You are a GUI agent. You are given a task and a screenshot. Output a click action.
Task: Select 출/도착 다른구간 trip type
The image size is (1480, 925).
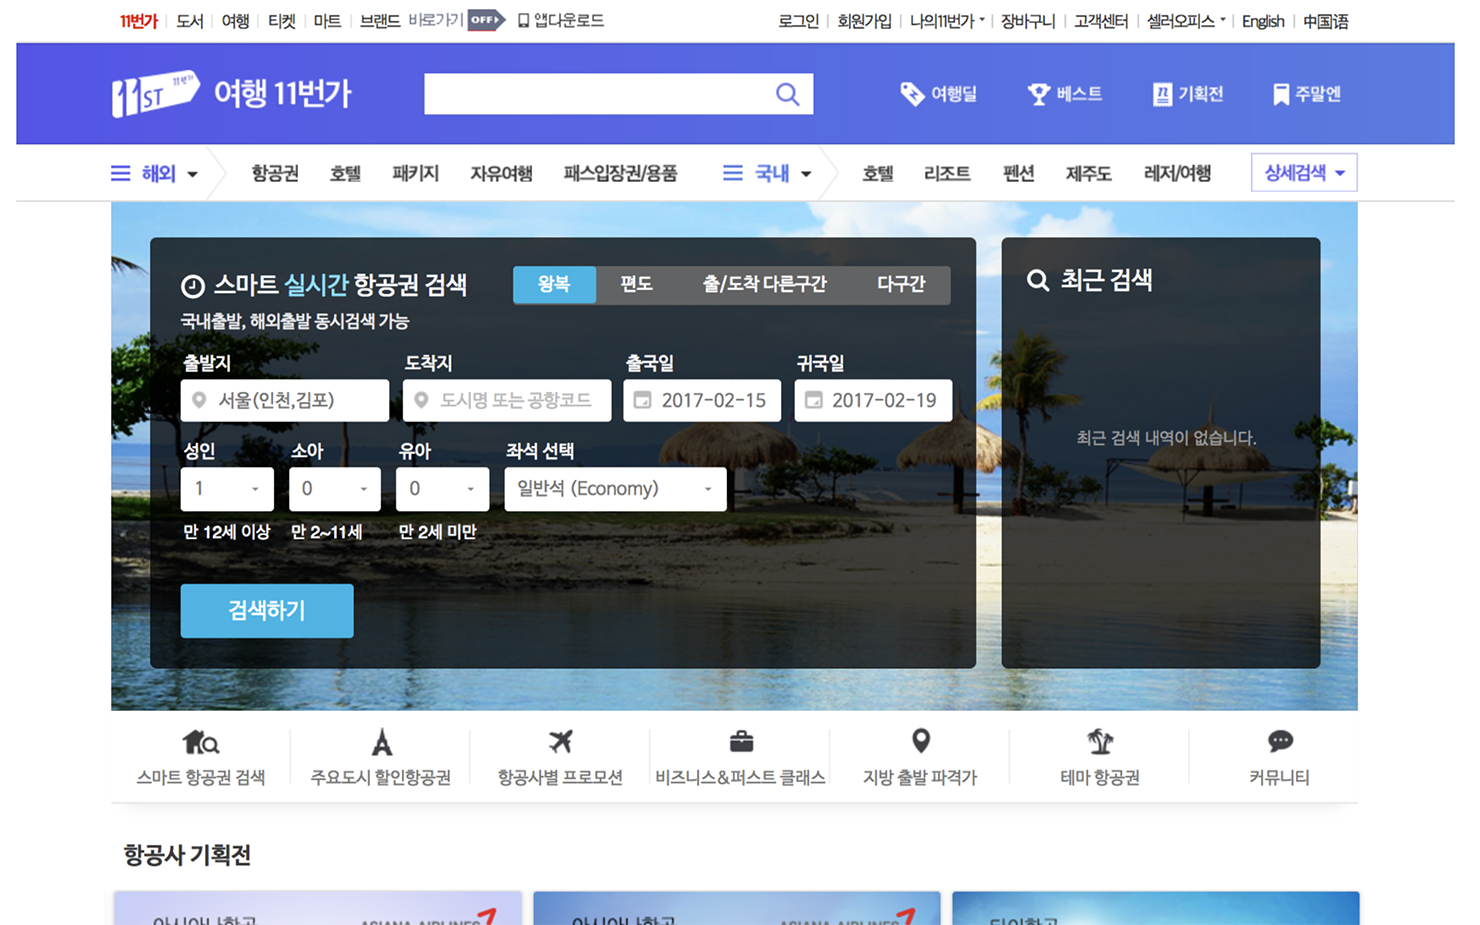(764, 284)
